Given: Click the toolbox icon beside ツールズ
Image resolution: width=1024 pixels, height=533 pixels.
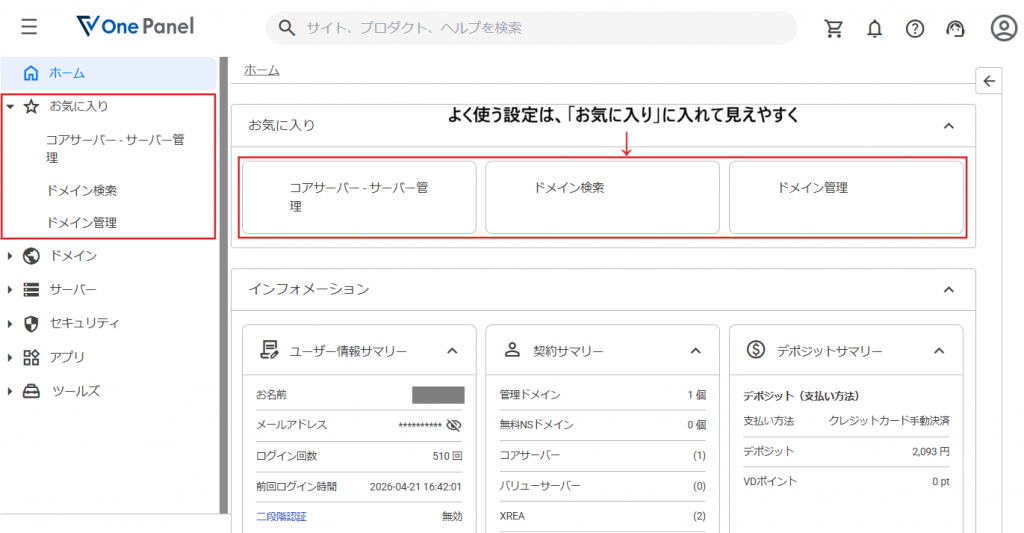Looking at the screenshot, I should [x=31, y=391].
